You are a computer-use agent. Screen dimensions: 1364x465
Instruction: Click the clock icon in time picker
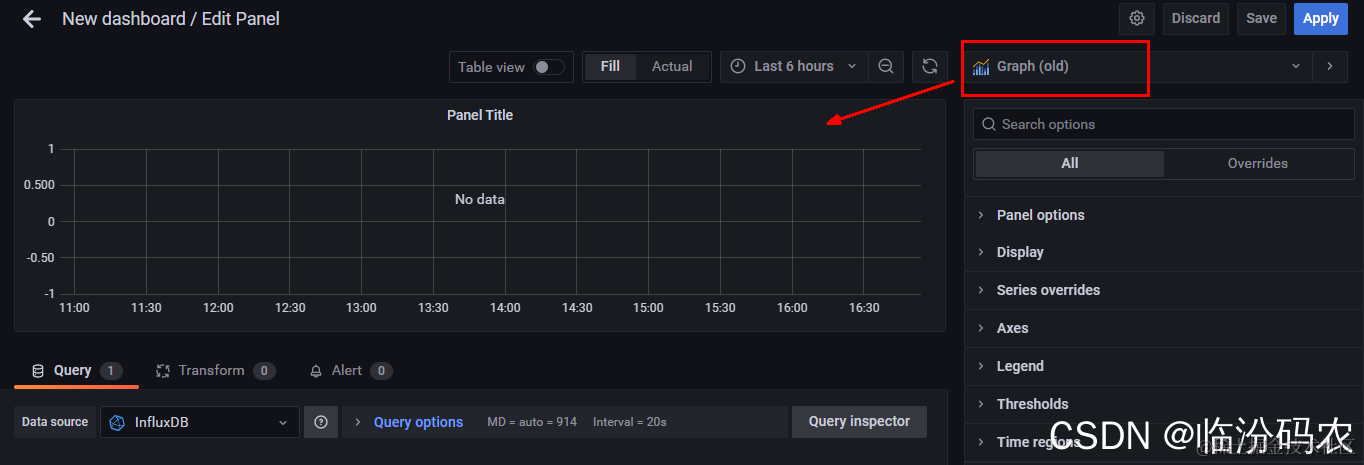coord(738,66)
